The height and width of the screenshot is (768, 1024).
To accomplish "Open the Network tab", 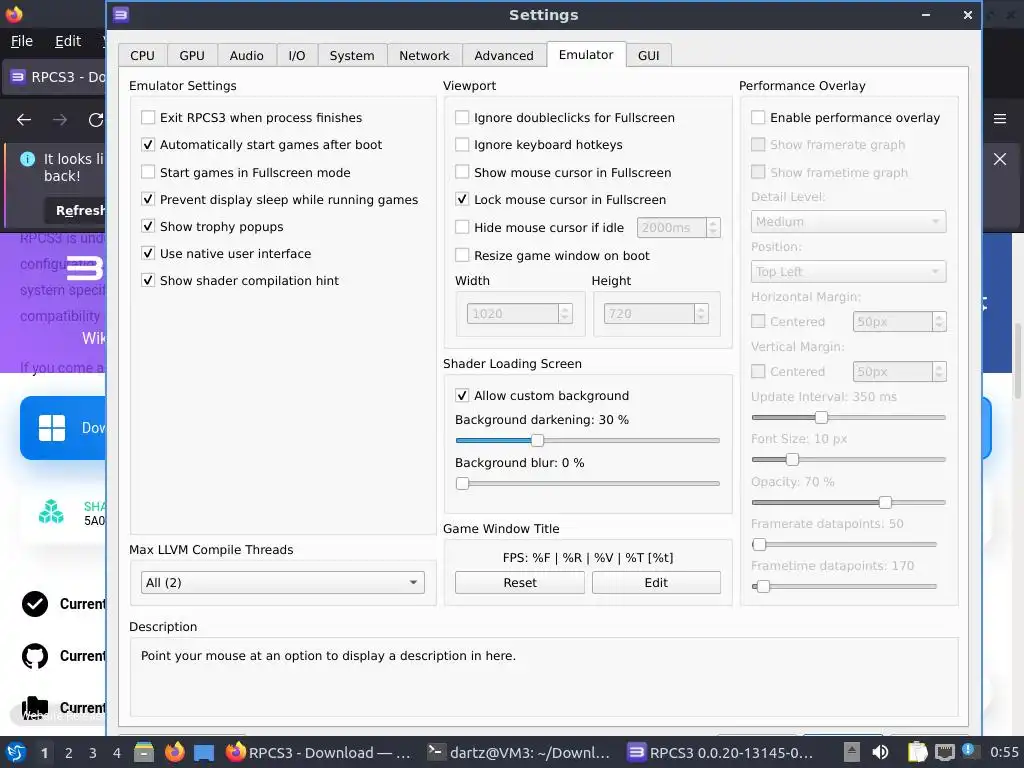I will click(424, 56).
